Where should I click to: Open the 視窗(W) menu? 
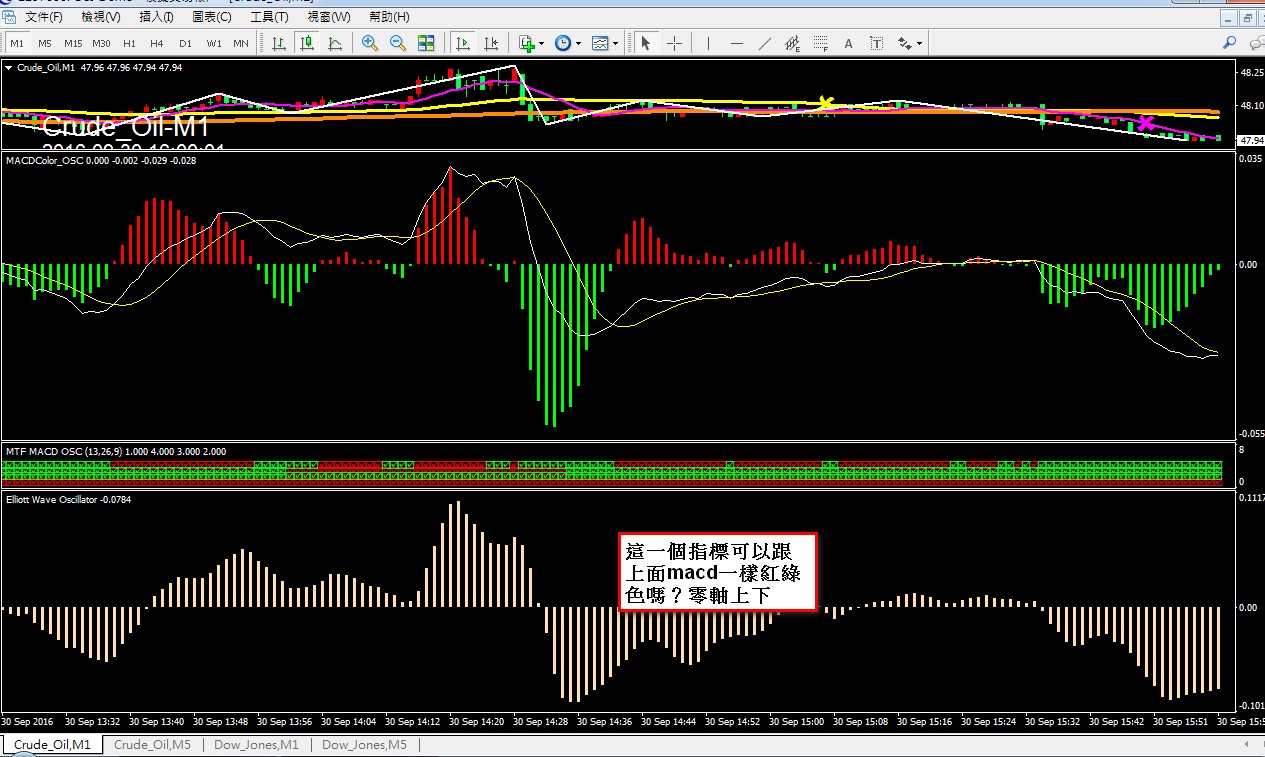click(x=329, y=17)
